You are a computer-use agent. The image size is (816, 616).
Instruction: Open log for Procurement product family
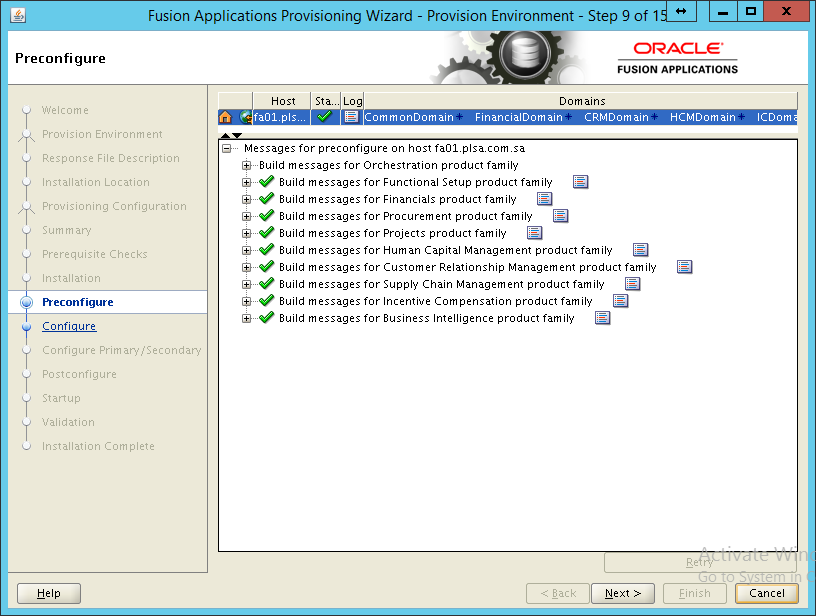point(560,216)
